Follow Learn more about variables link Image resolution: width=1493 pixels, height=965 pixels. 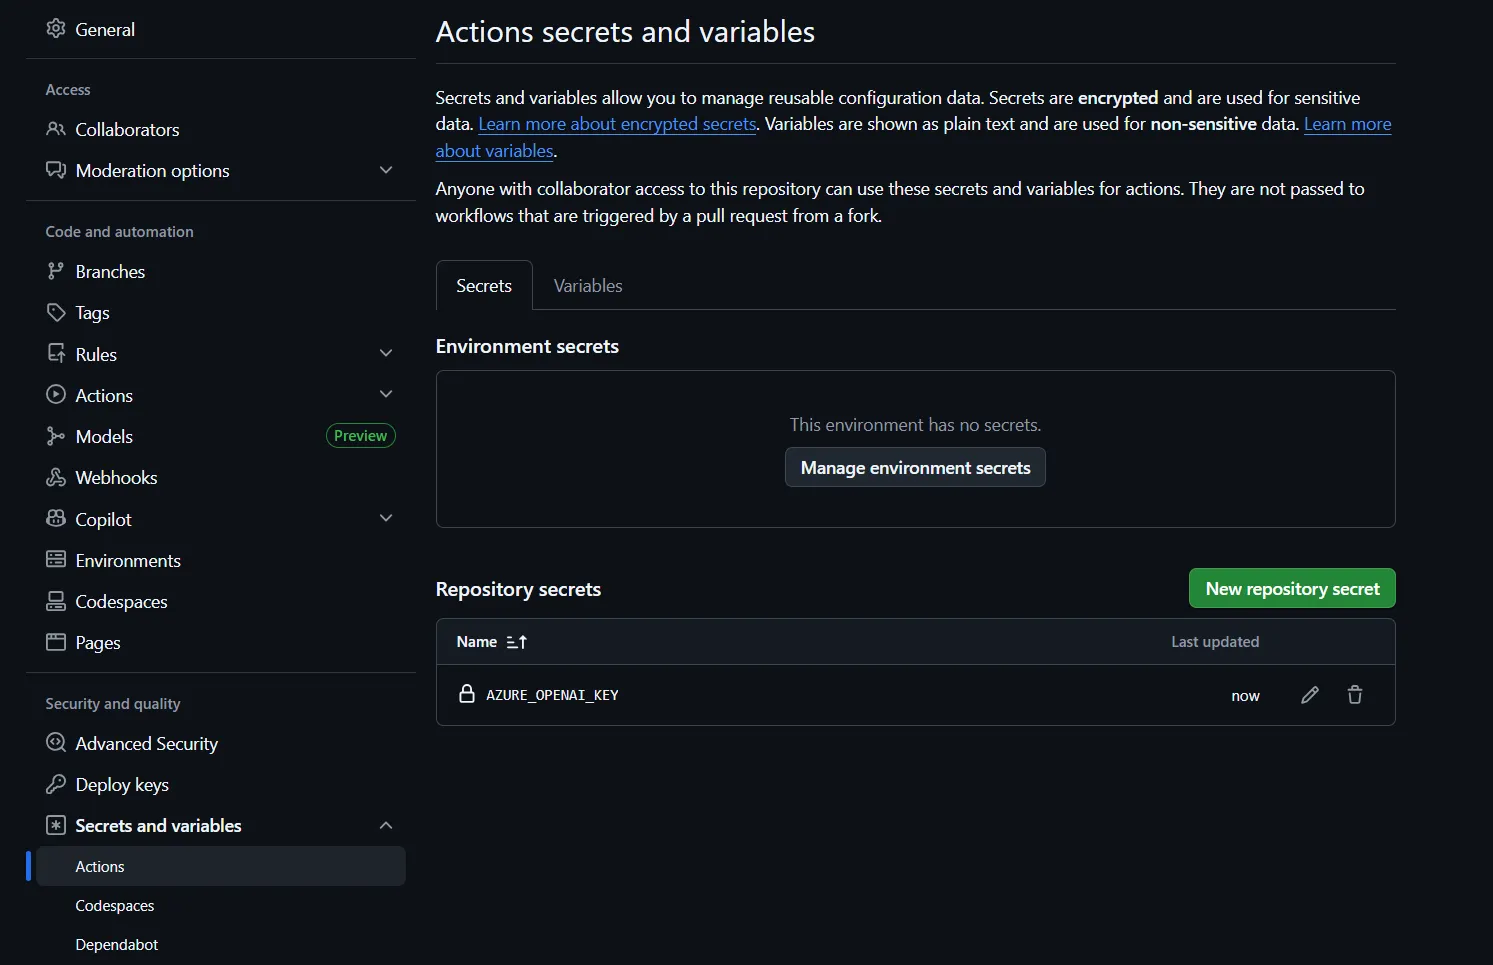(1347, 124)
